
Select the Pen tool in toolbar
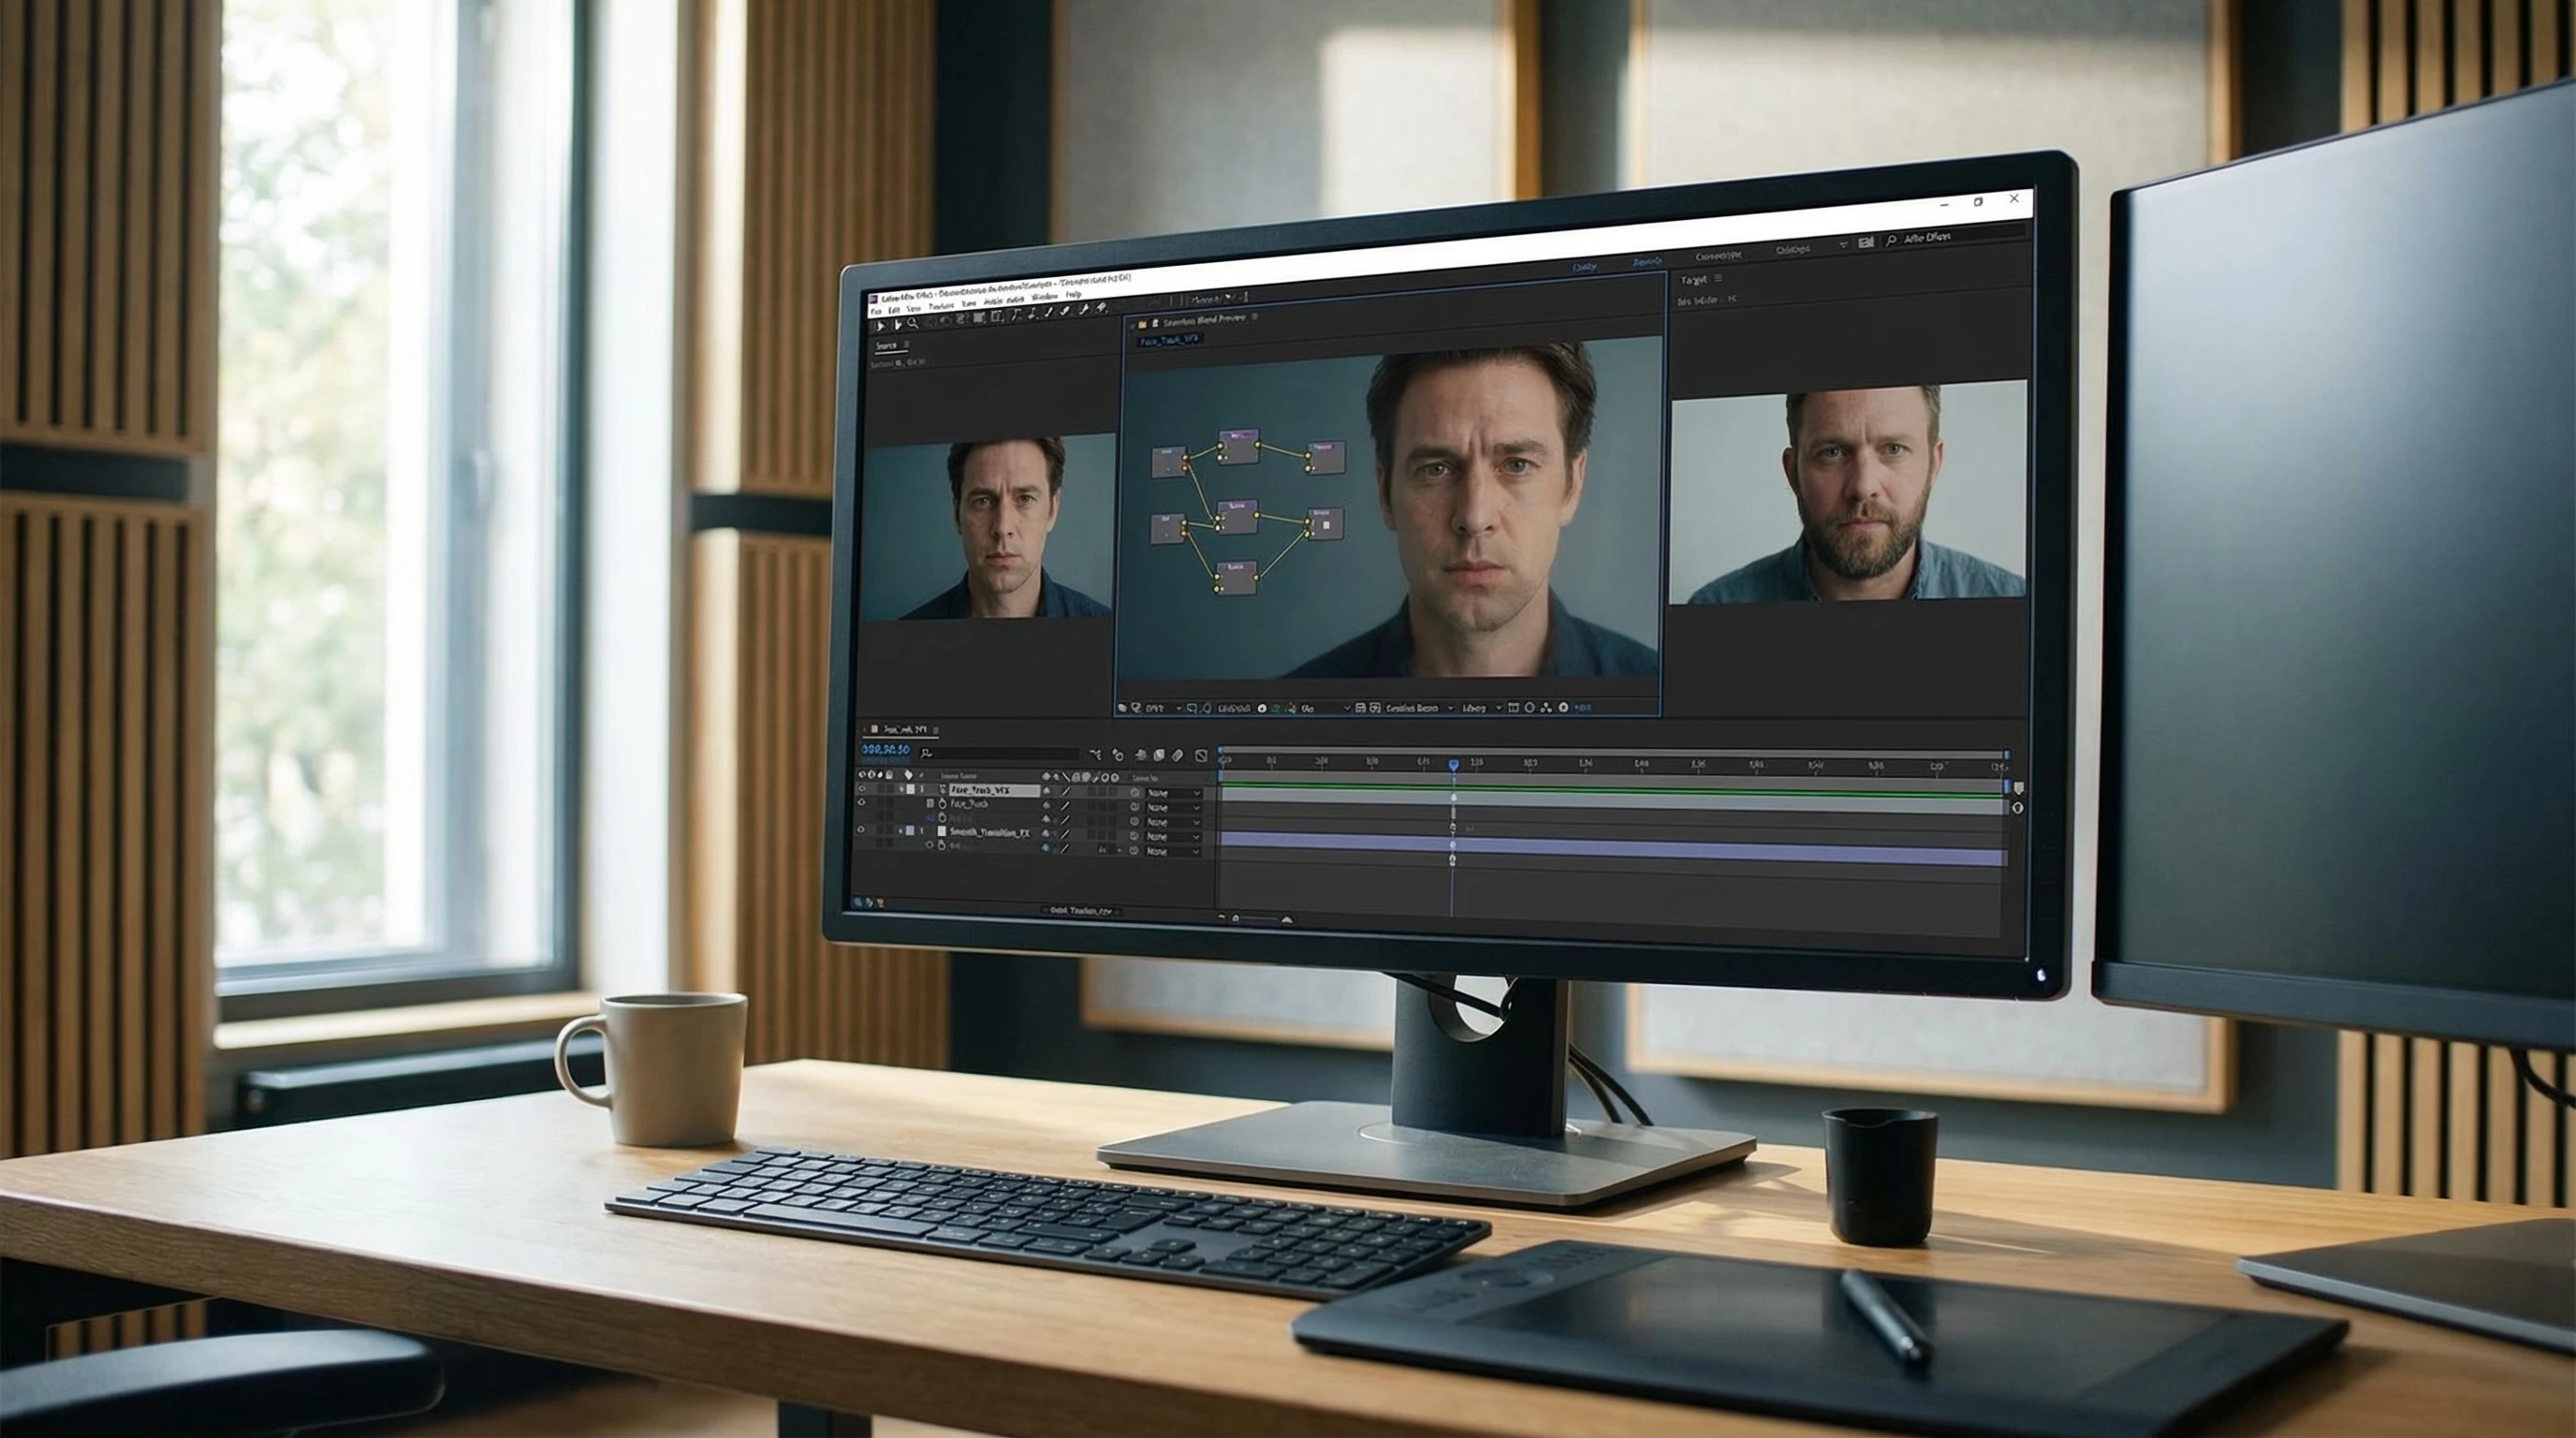click(x=1032, y=314)
